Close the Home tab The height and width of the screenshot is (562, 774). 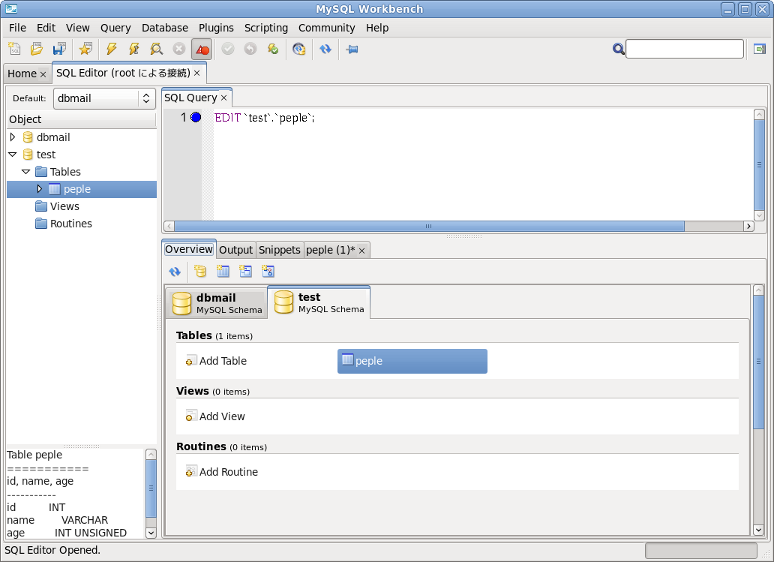(x=43, y=74)
